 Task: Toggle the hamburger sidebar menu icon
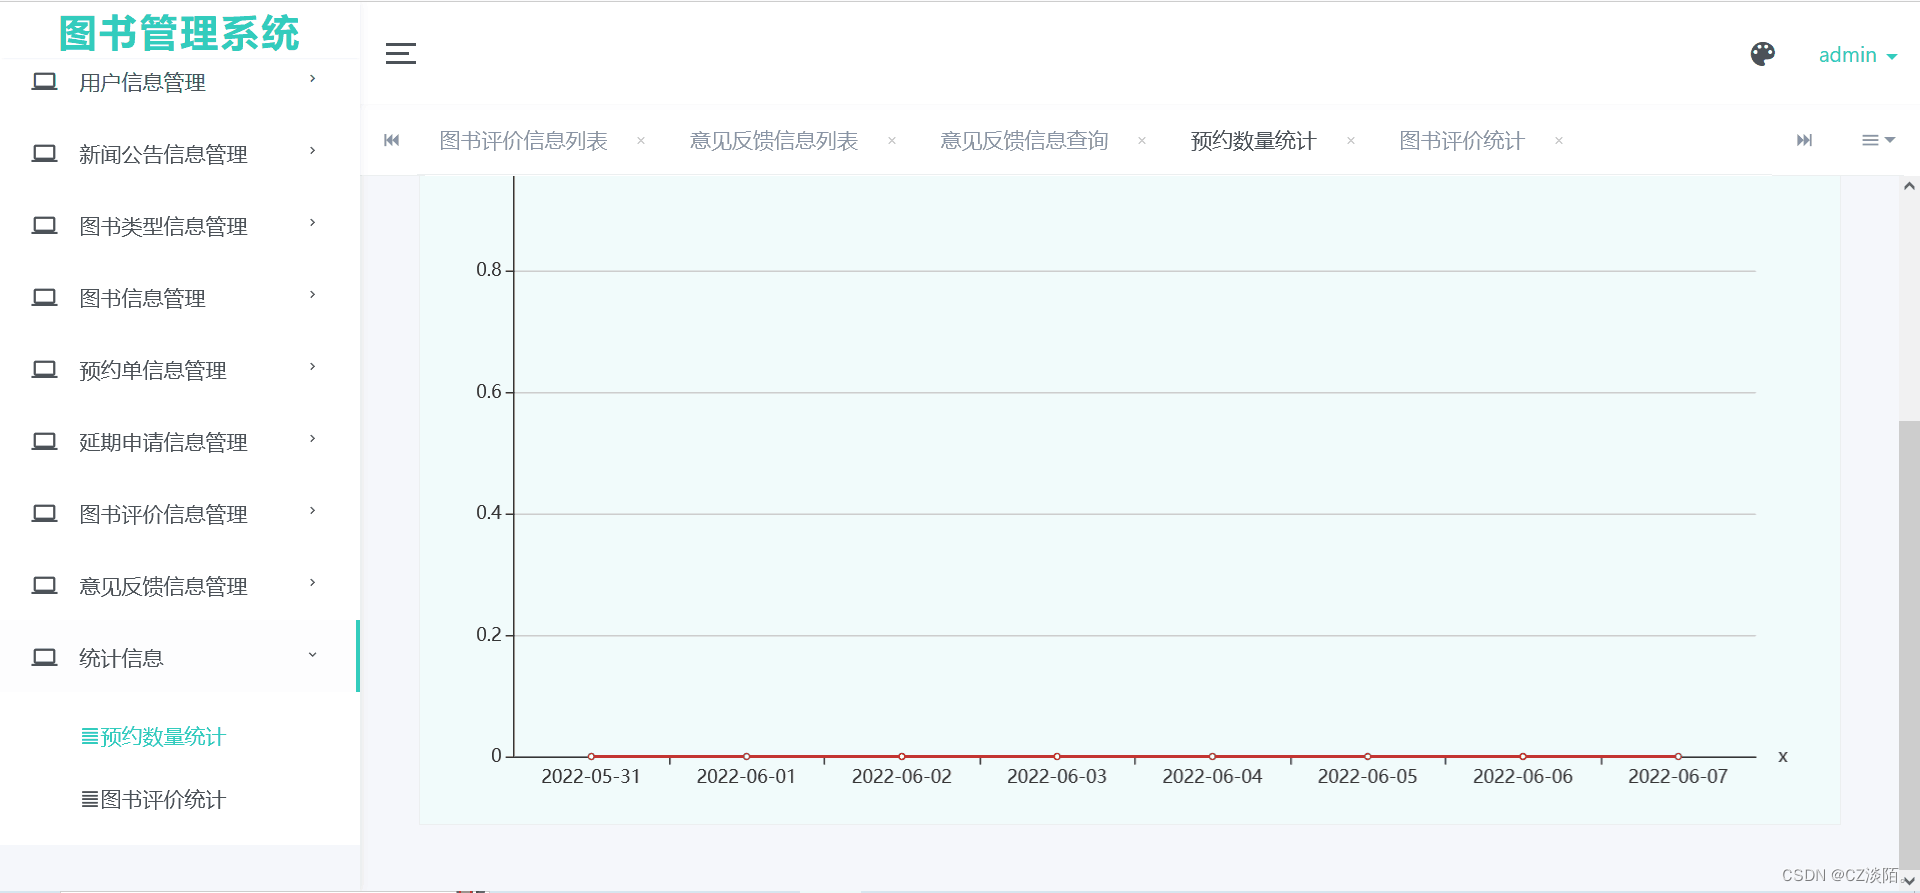click(400, 54)
